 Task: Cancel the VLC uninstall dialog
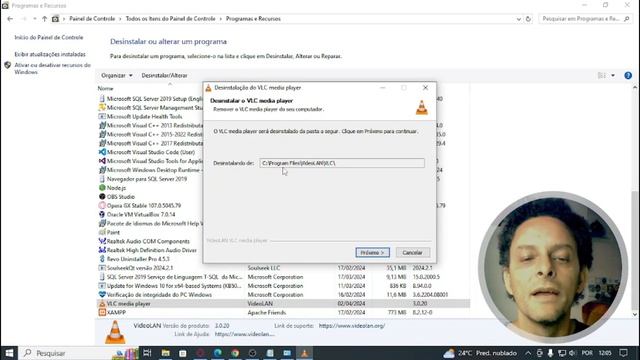pos(412,253)
